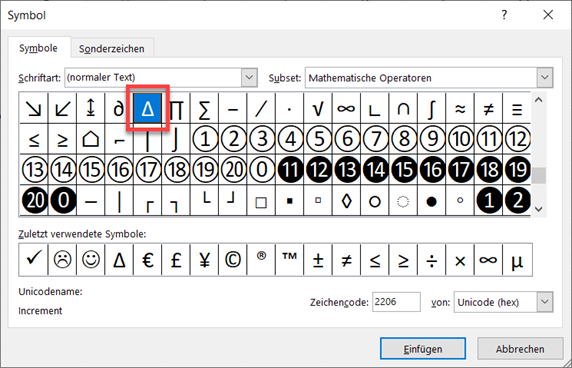Click the symbol grid scroll-up arrow
The height and width of the screenshot is (368, 572).
pos(538,100)
